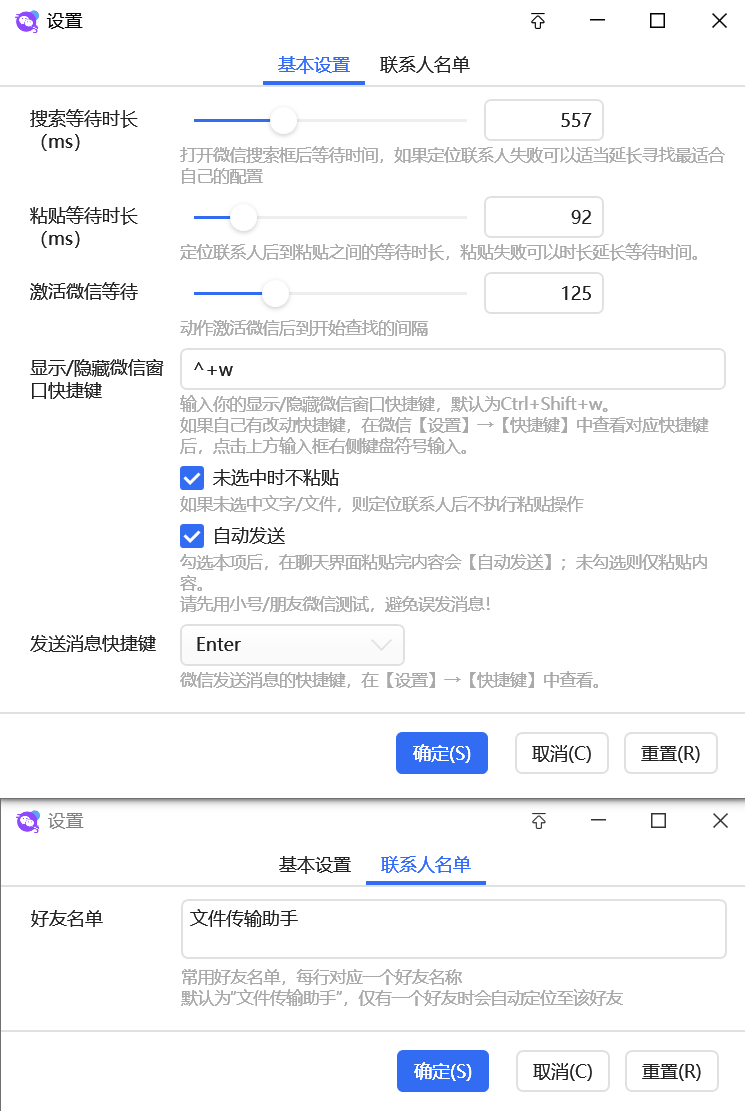Minimize the lower settings window

598,820
